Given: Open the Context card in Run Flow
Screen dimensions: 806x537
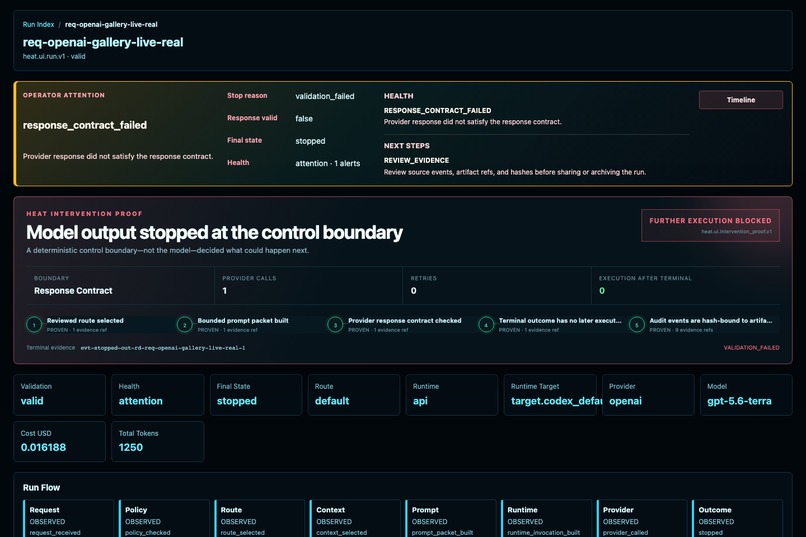Looking at the screenshot, I should pyautogui.click(x=355, y=518).
